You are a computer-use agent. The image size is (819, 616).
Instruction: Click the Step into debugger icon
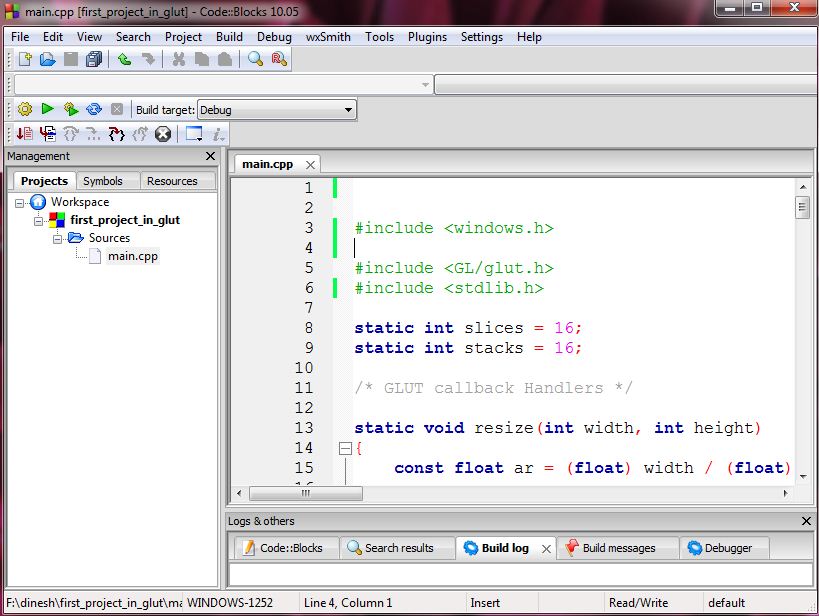[116, 134]
